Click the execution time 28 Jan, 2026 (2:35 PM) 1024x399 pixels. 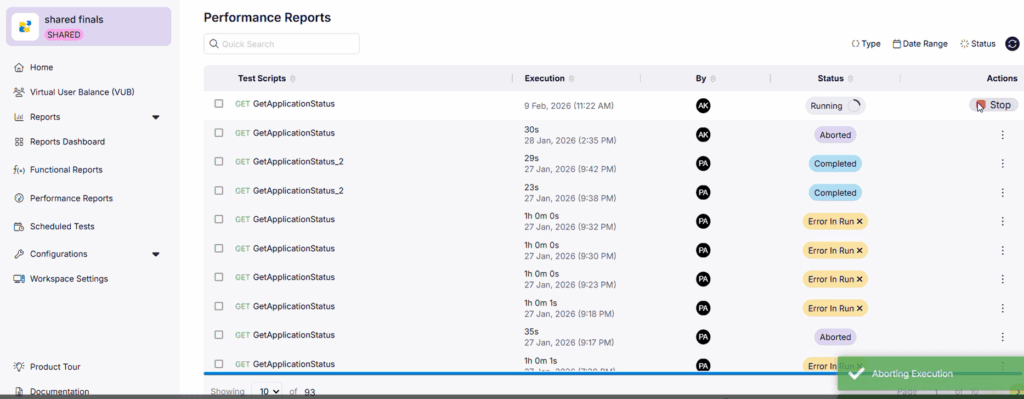(570, 140)
